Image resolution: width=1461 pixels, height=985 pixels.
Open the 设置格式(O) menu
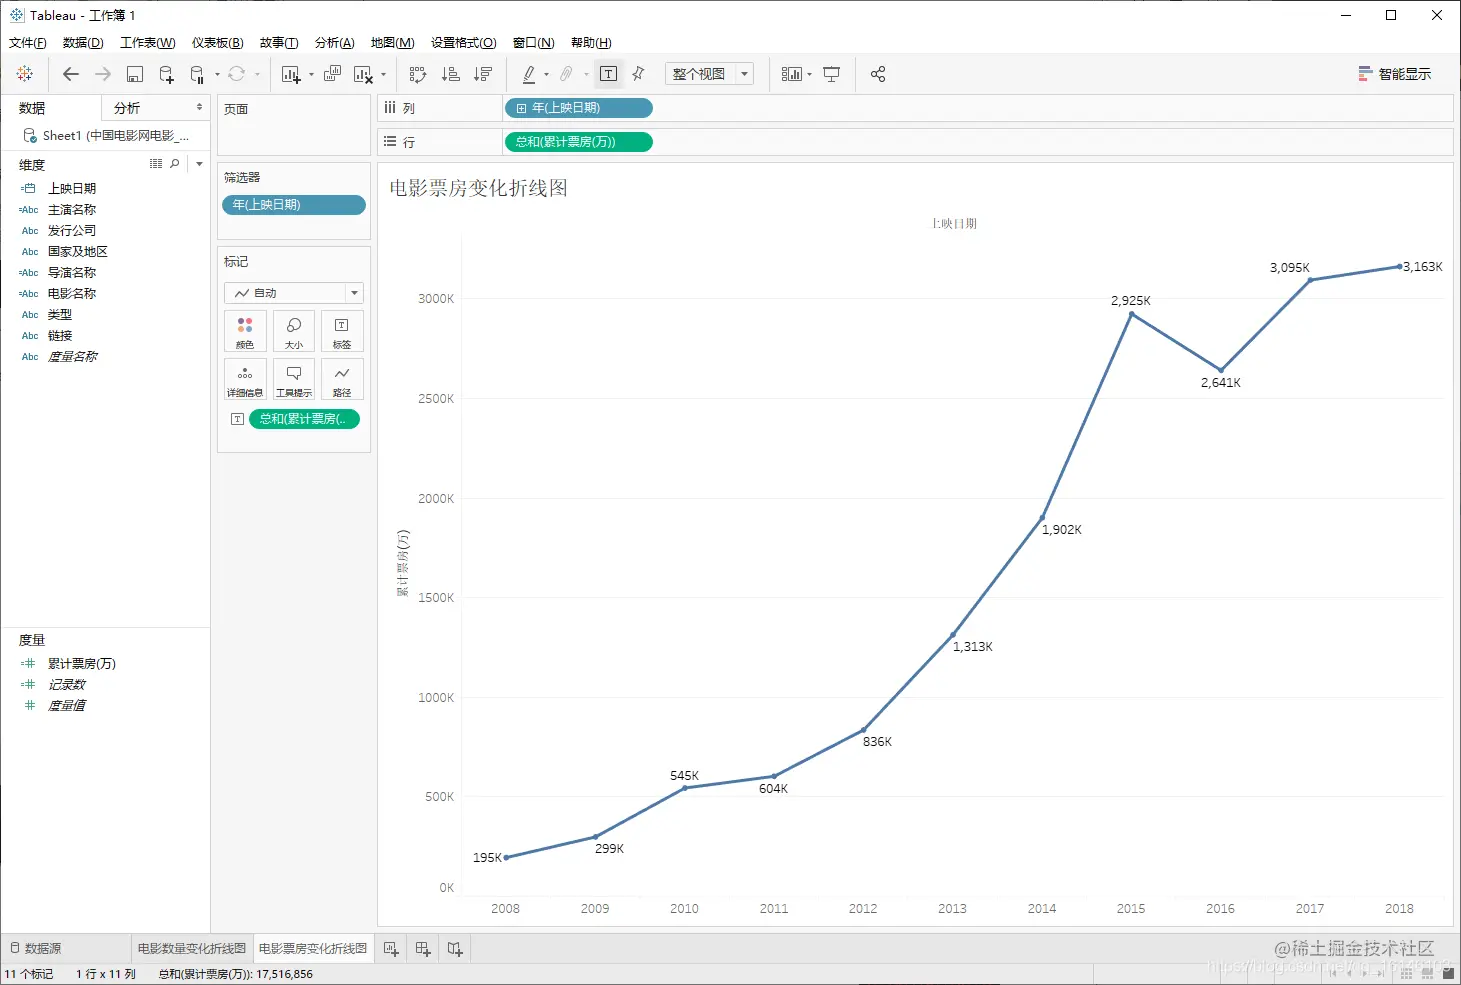pyautogui.click(x=464, y=43)
